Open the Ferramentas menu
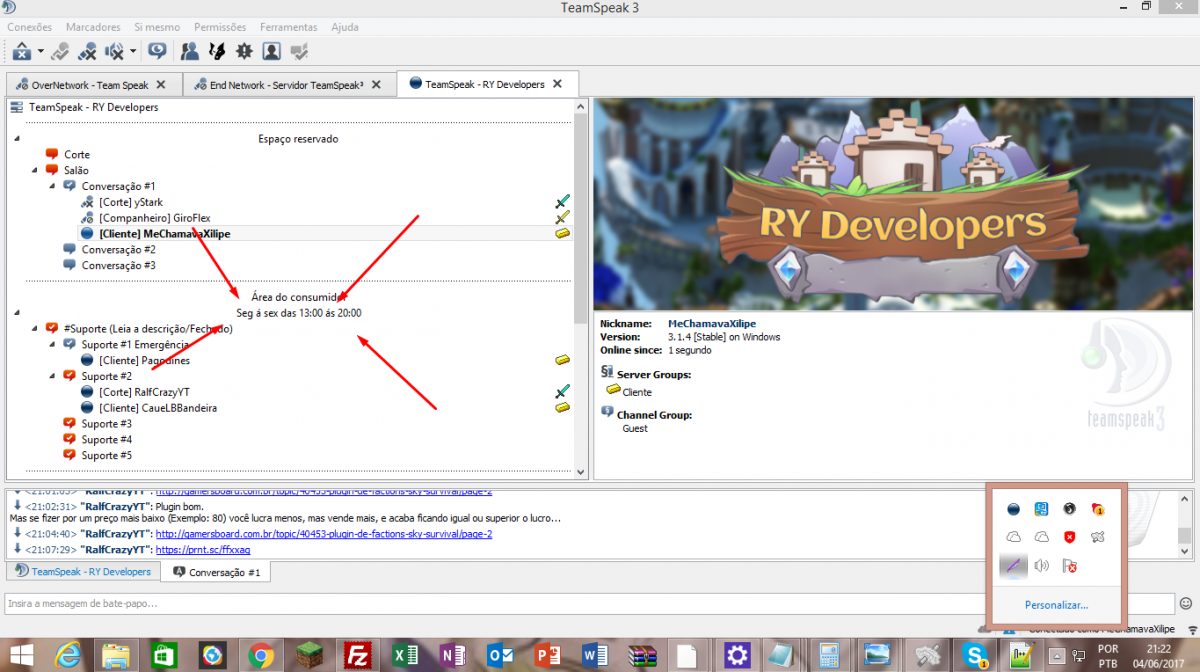Screen dimensions: 1200x672 [288, 27]
